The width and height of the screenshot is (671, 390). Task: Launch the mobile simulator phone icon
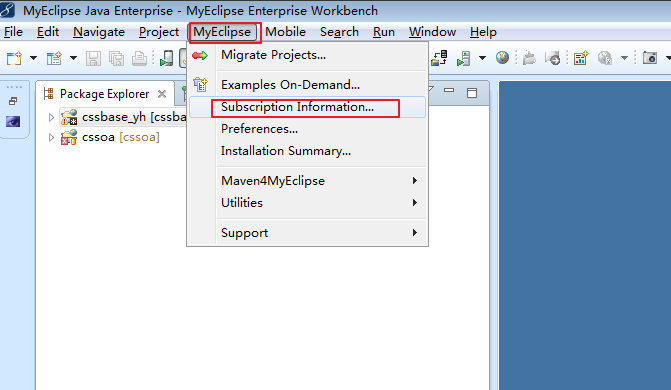[x=166, y=58]
